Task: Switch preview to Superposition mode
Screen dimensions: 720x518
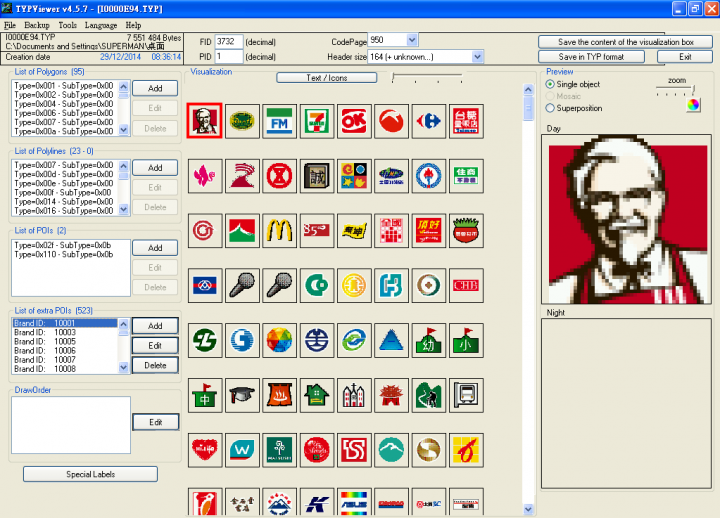Action: tap(550, 108)
